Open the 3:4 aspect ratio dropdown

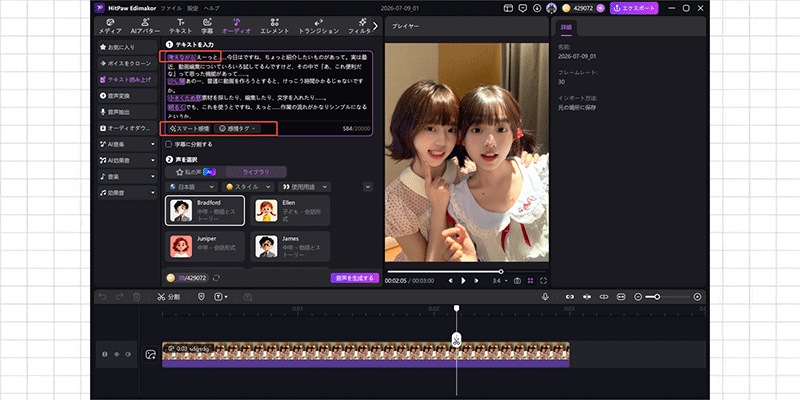point(500,281)
